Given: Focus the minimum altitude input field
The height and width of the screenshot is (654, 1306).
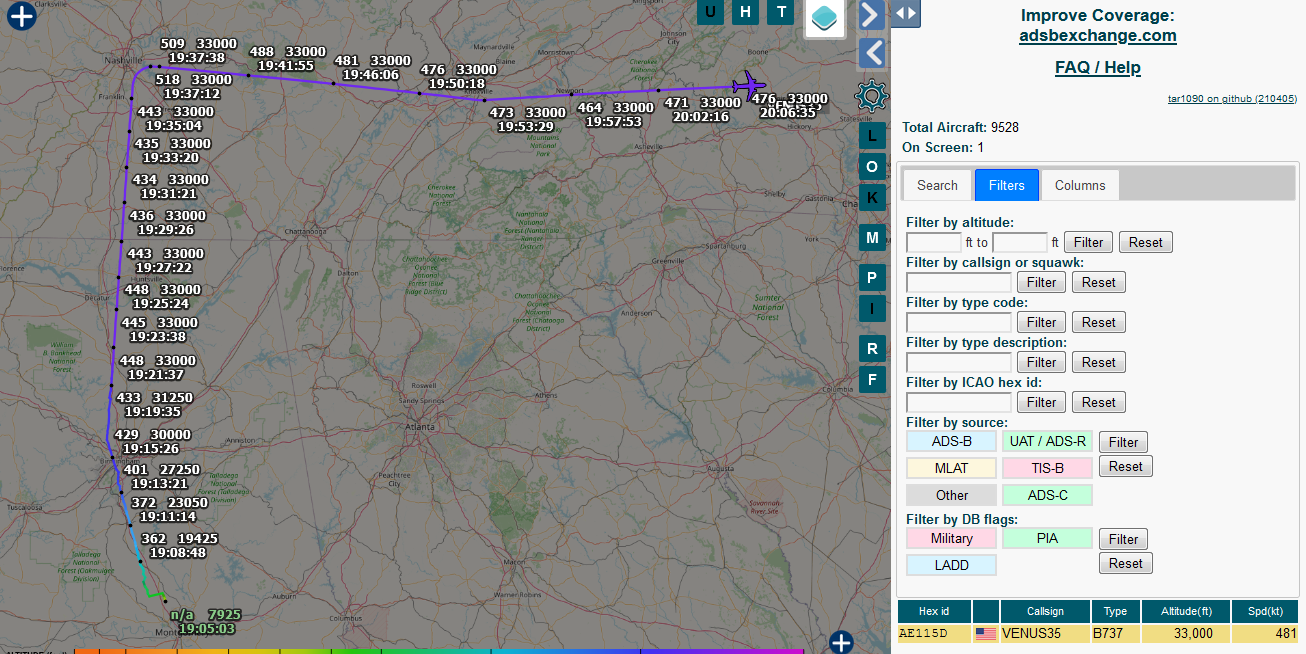Looking at the screenshot, I should point(934,242).
